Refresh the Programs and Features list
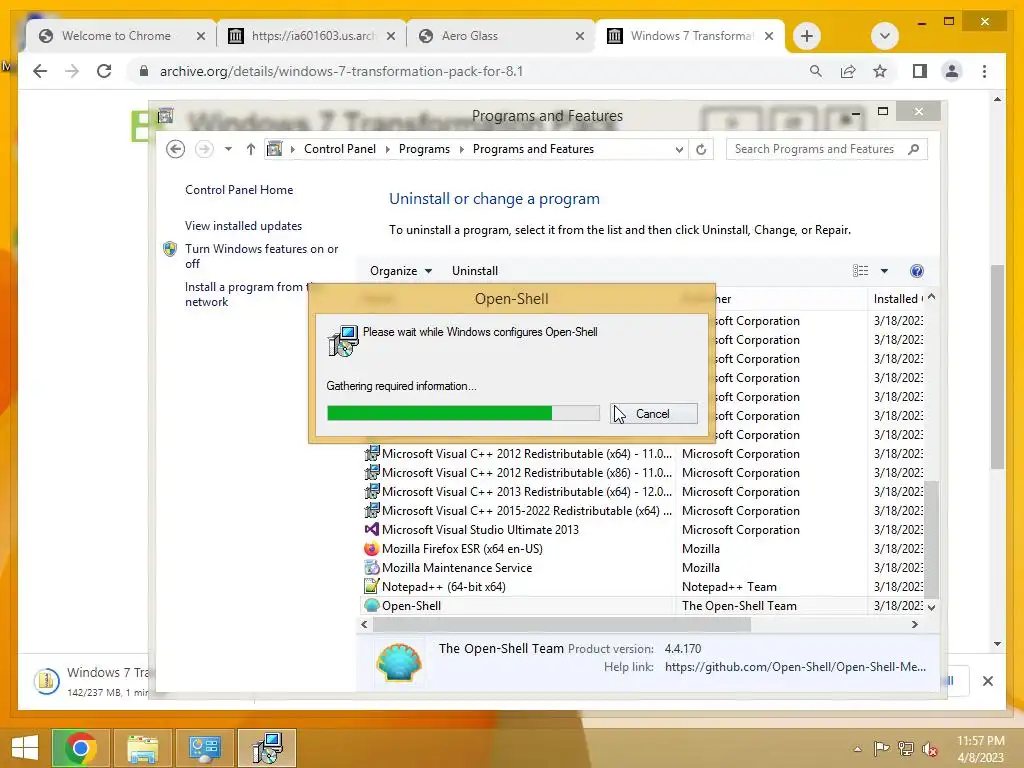 click(701, 150)
